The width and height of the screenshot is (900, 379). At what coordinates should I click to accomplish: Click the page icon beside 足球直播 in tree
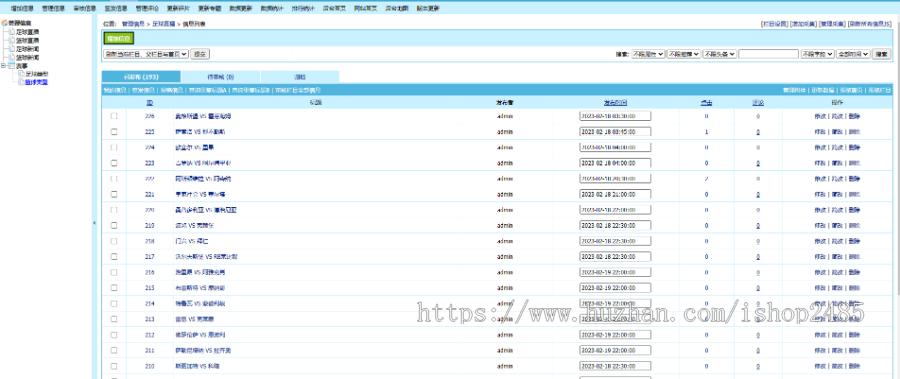tap(12, 33)
